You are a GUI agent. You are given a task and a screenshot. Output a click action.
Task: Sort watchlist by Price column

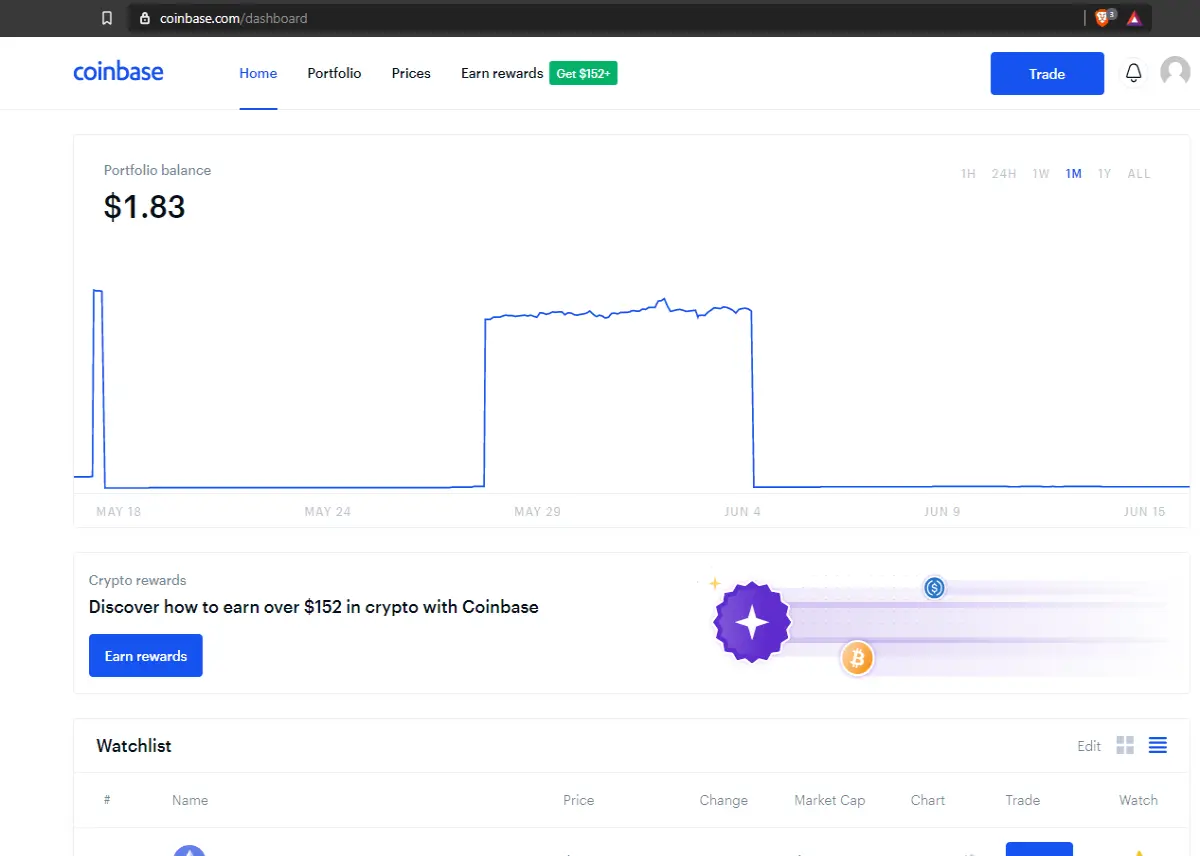point(578,800)
